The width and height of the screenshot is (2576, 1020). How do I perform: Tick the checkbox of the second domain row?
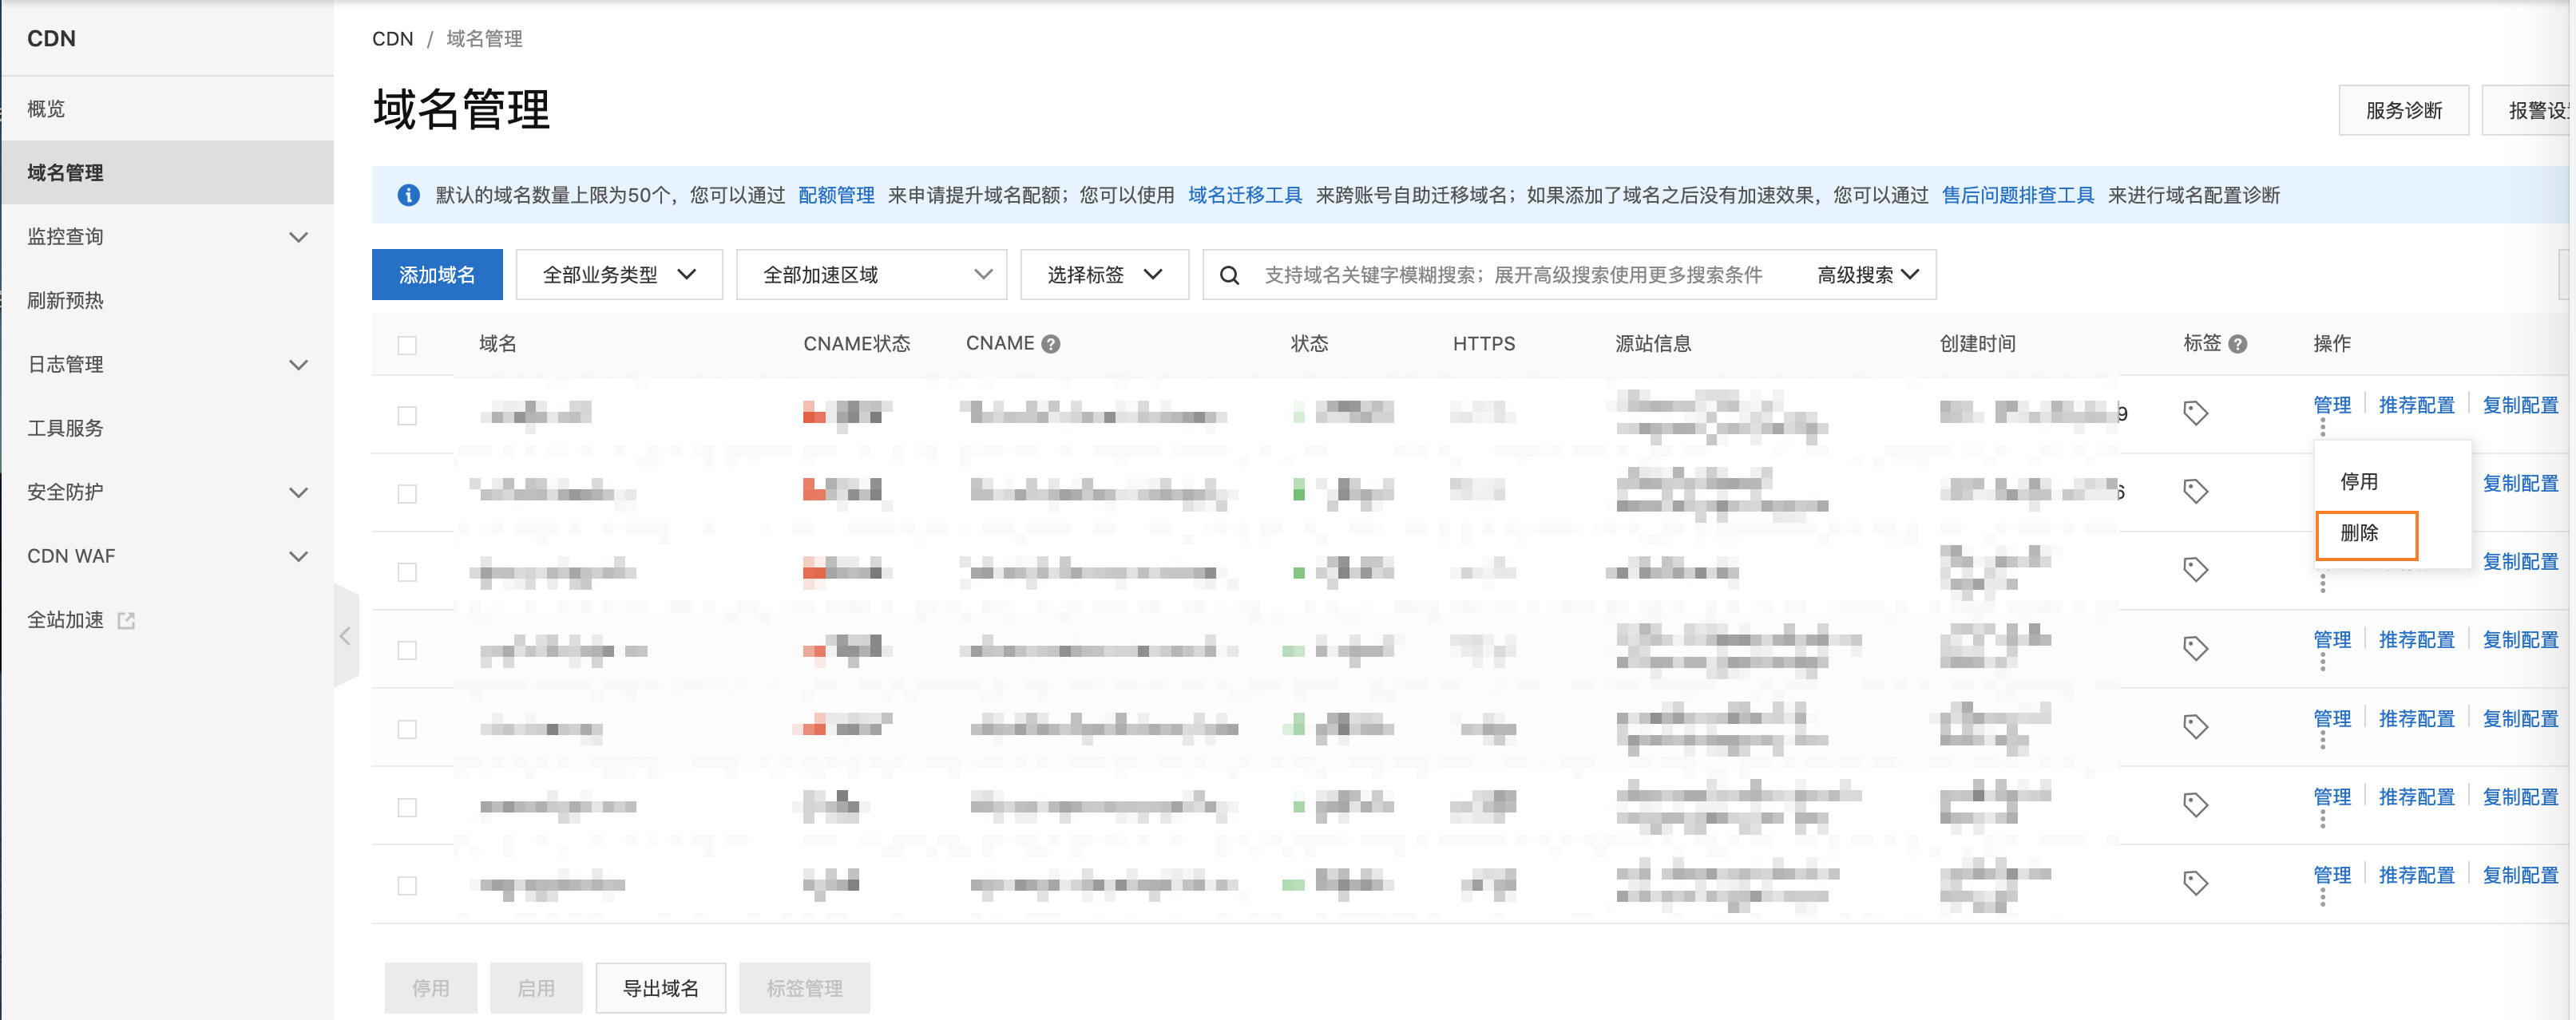tap(407, 494)
